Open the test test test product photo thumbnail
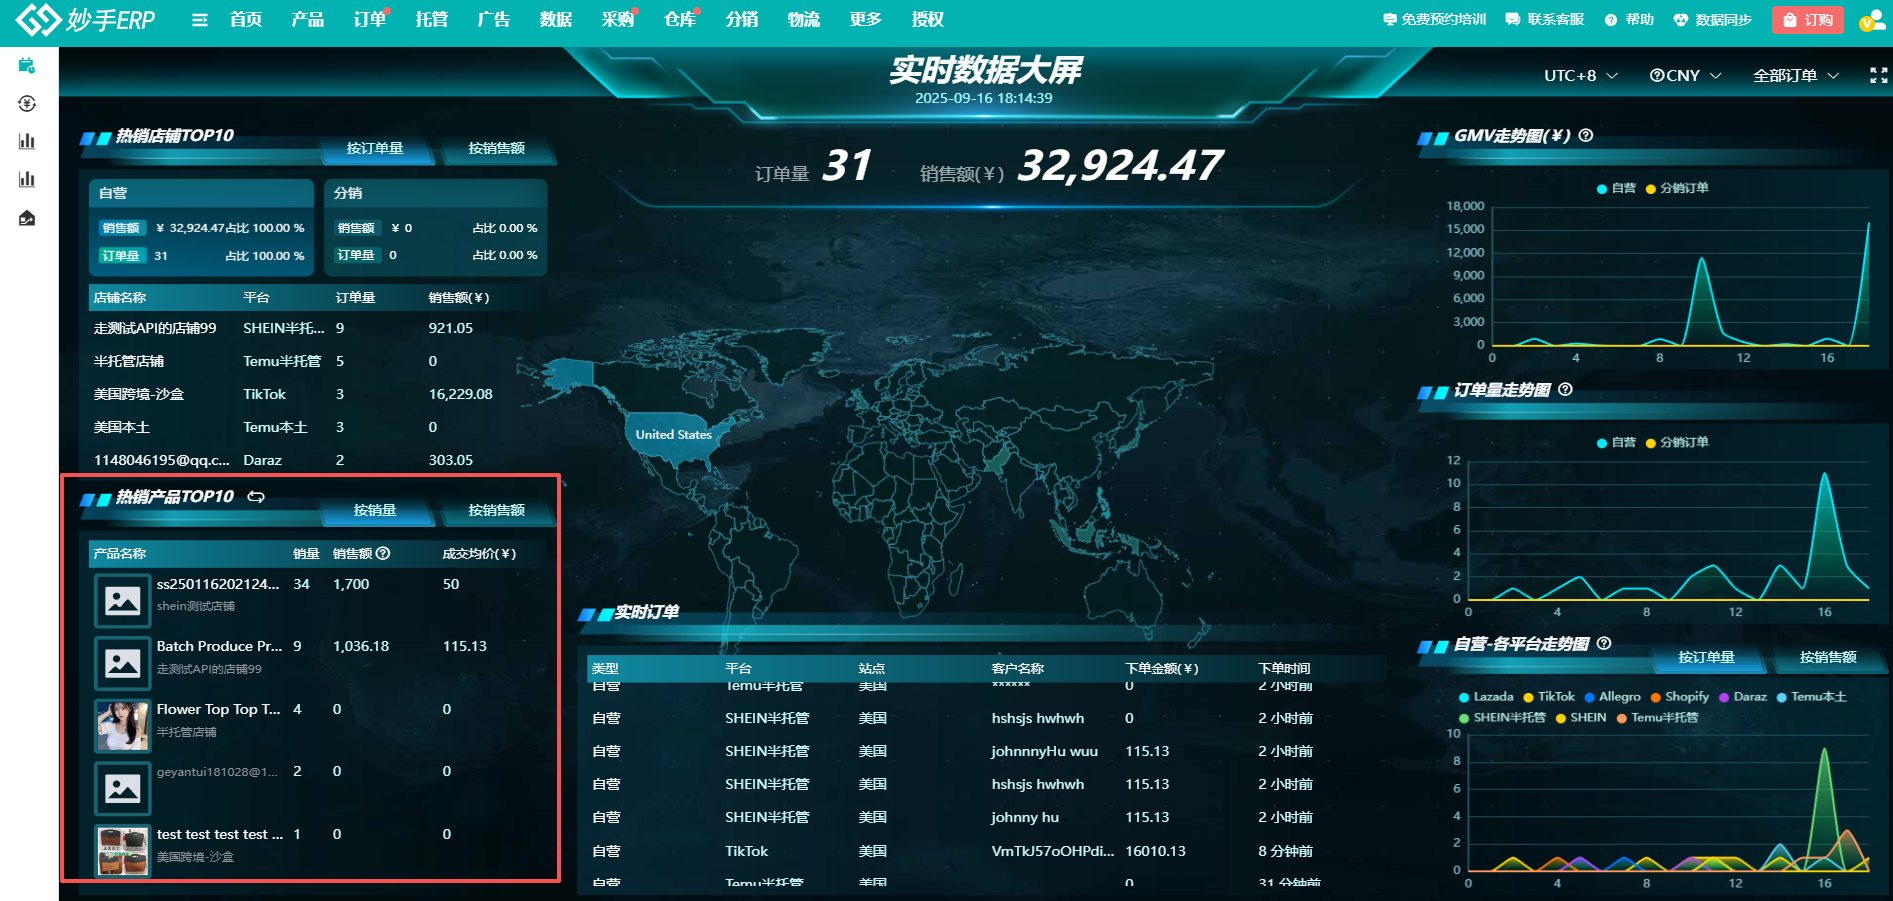The image size is (1893, 901). (123, 850)
